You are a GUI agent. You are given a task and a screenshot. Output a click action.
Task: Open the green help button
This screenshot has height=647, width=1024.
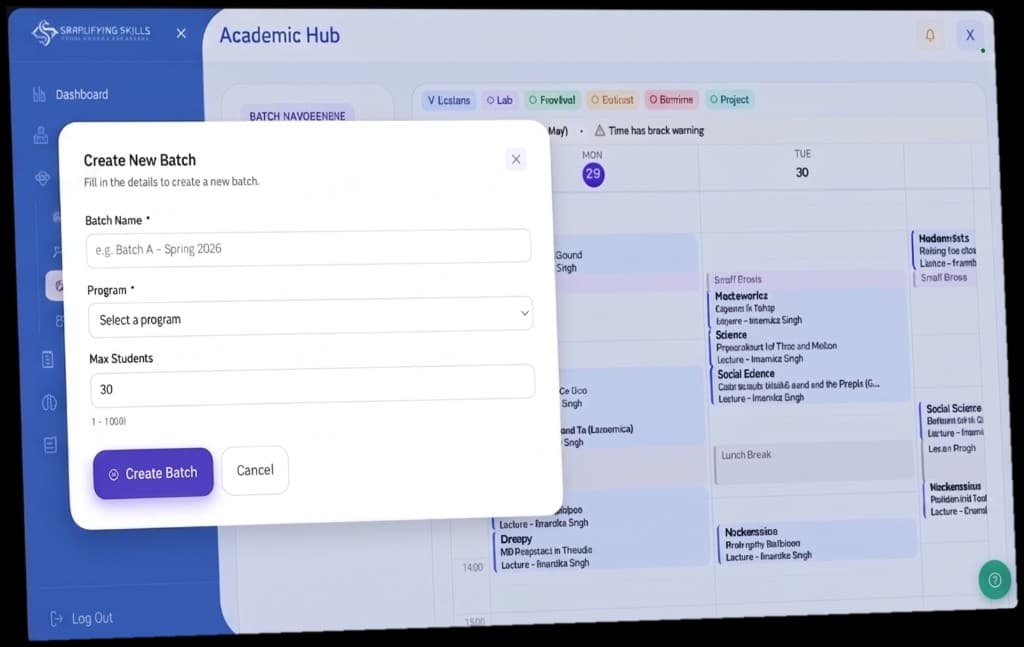[x=995, y=579]
